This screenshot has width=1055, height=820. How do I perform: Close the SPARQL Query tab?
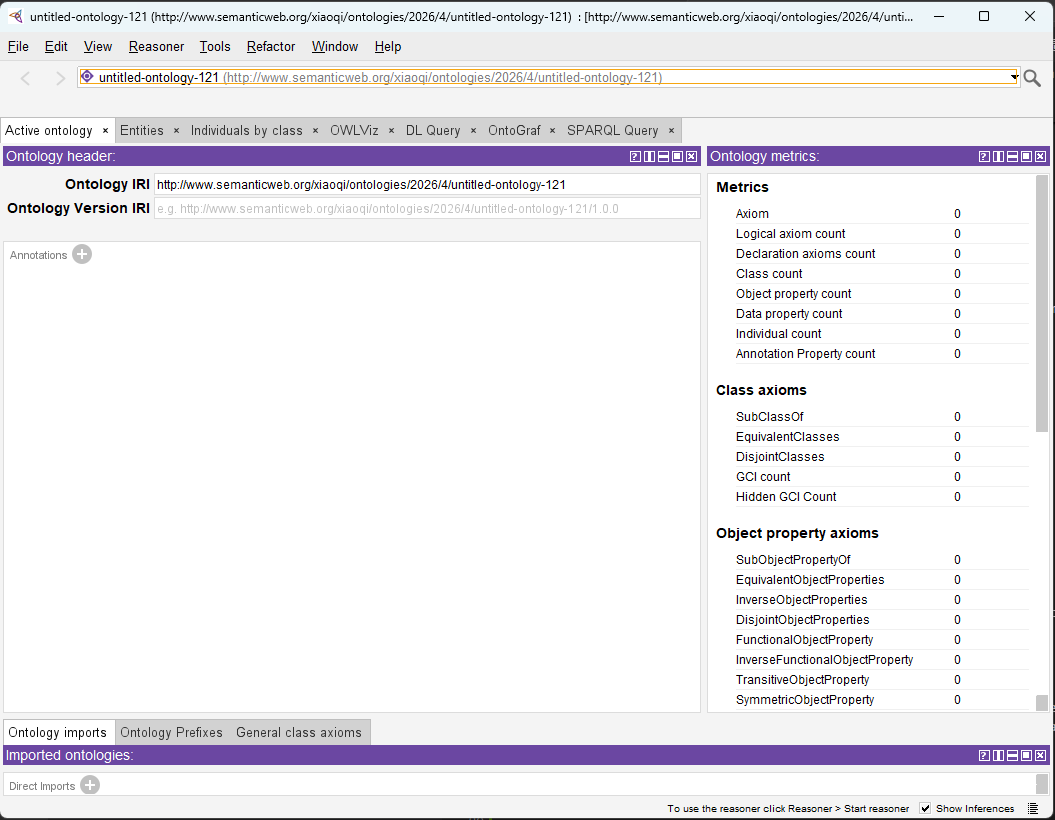(x=671, y=131)
